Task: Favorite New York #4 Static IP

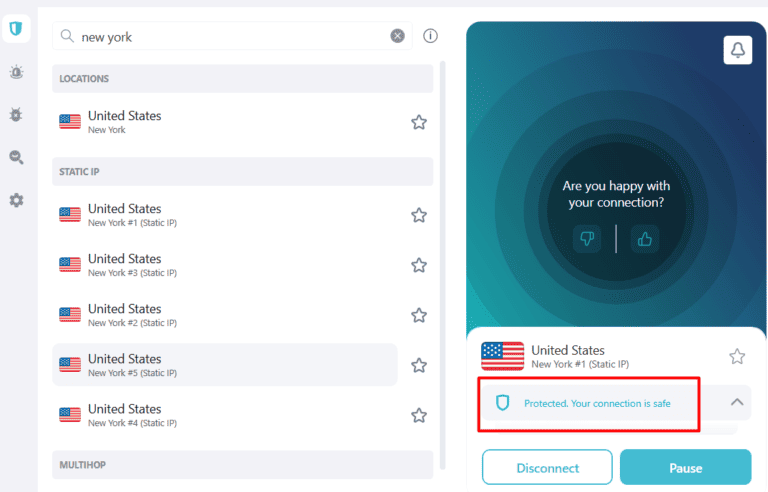Action: 419,416
